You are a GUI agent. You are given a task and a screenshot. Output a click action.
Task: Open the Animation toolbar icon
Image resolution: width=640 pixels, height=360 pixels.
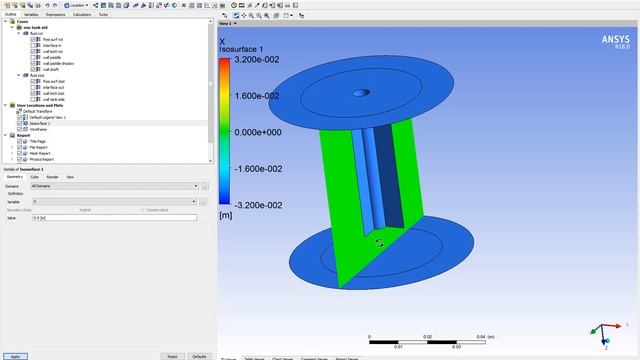click(242, 5)
